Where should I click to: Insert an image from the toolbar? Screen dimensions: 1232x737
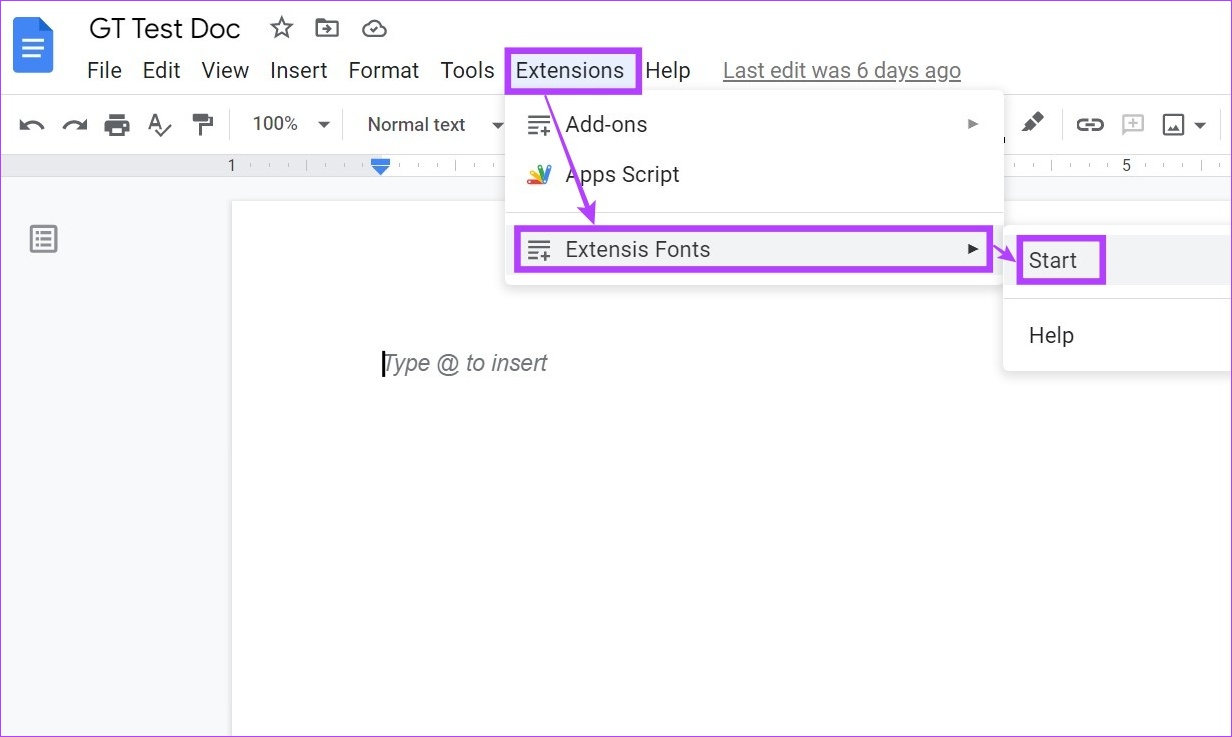pos(1173,125)
